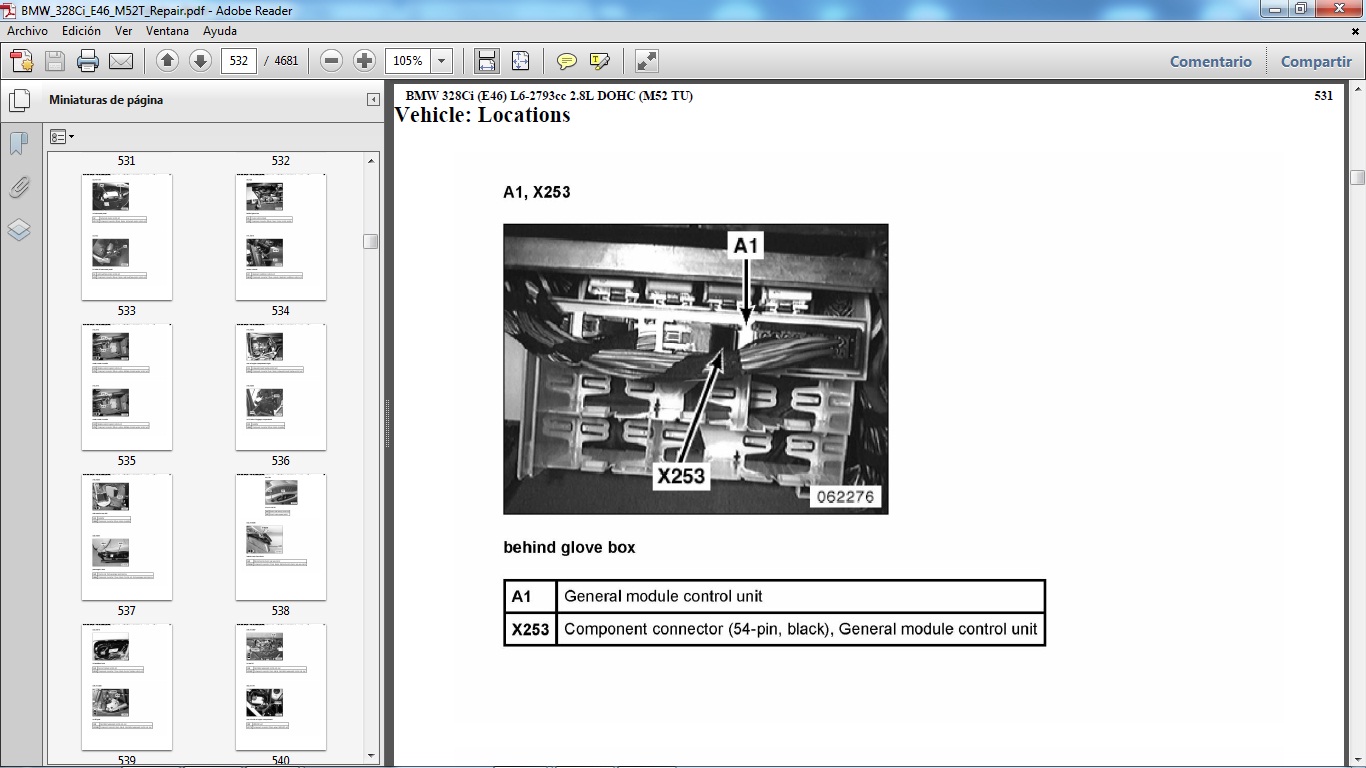Image resolution: width=1366 pixels, height=768 pixels.
Task: Open the Ayuda menu
Action: pos(220,31)
